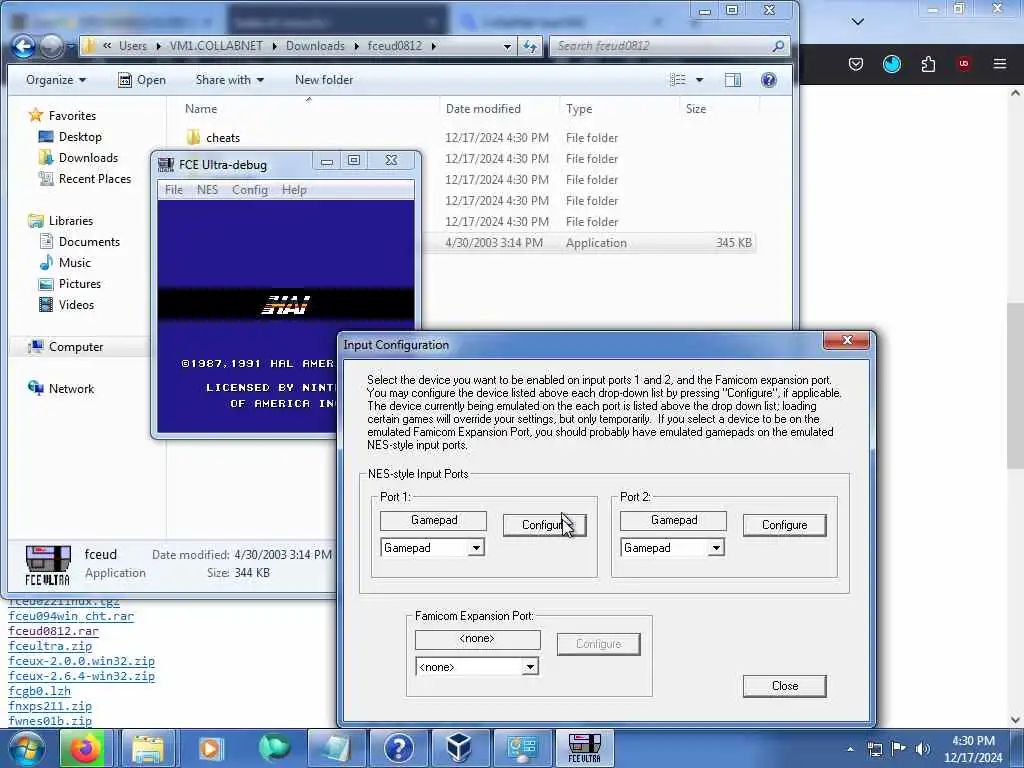The image size is (1024, 768).
Task: Open the Port 2 Gamepad dropdown
Action: point(716,548)
